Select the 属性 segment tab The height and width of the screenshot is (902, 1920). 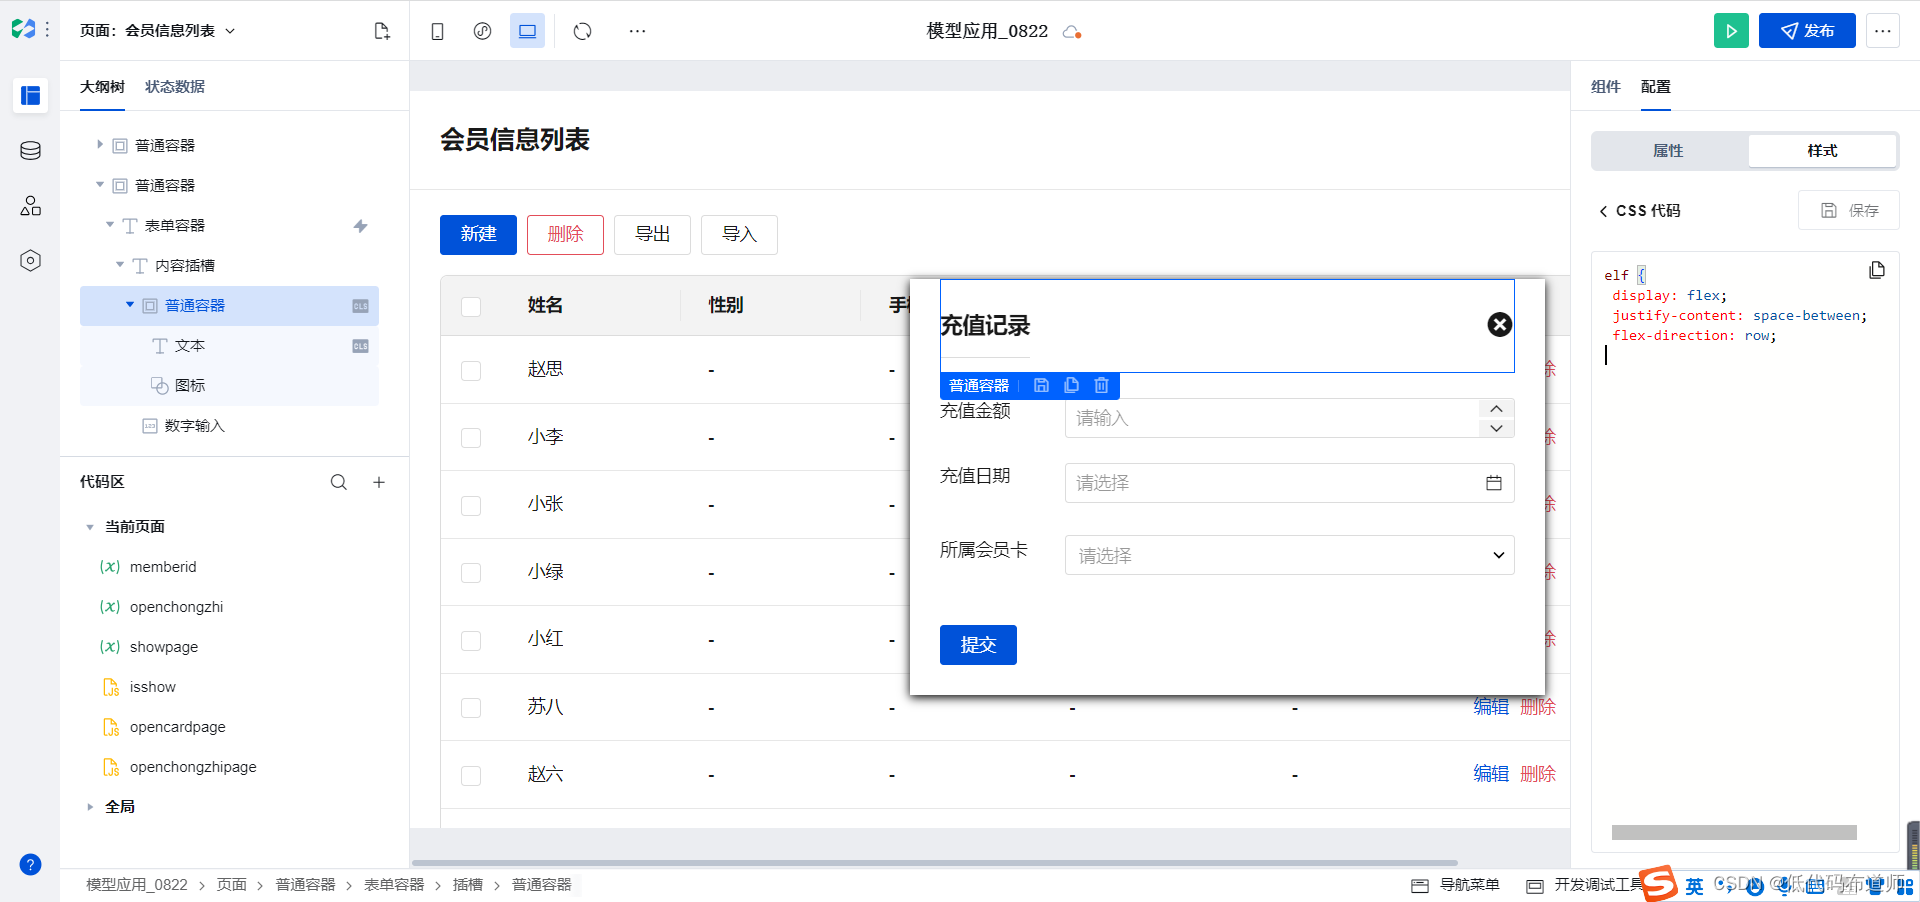tap(1668, 151)
